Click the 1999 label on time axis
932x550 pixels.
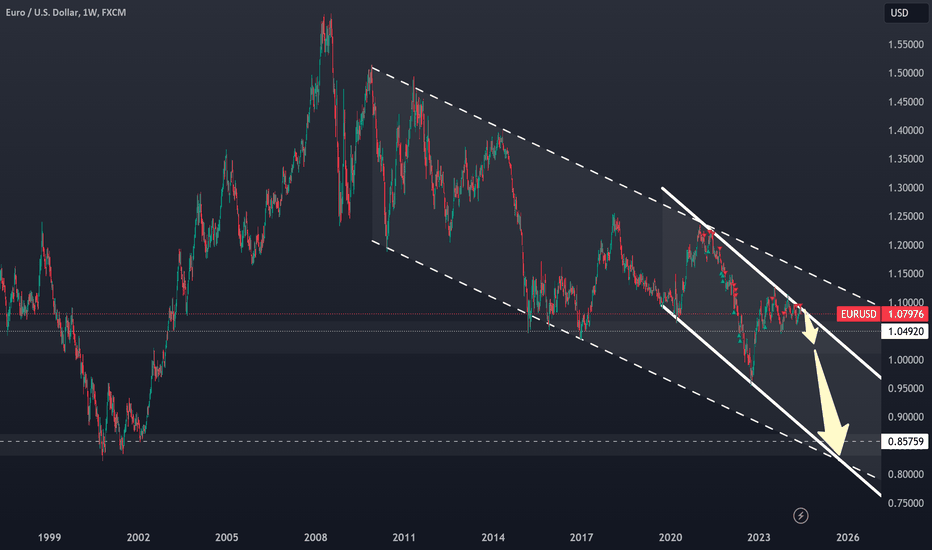[x=49, y=538]
